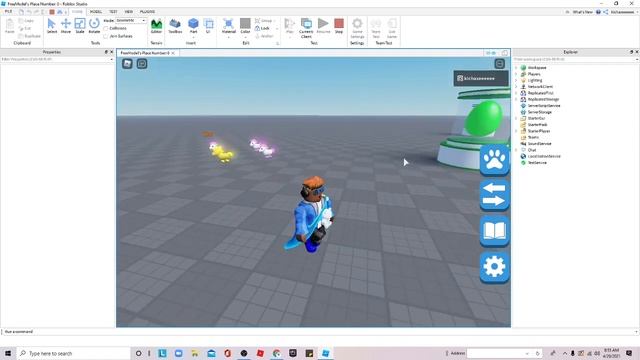Insert a new Part
This screenshot has width=640, height=360.
click(x=193, y=26)
